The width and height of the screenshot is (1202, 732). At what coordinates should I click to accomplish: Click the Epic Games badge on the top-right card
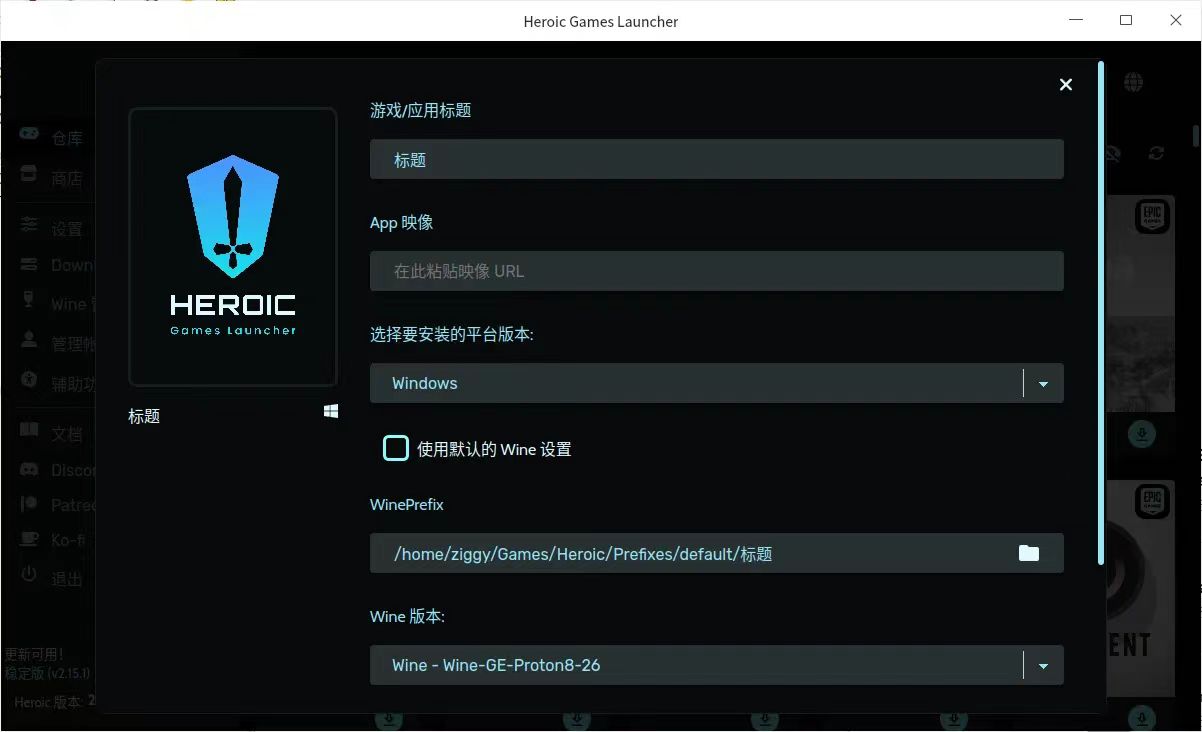[x=1152, y=215]
